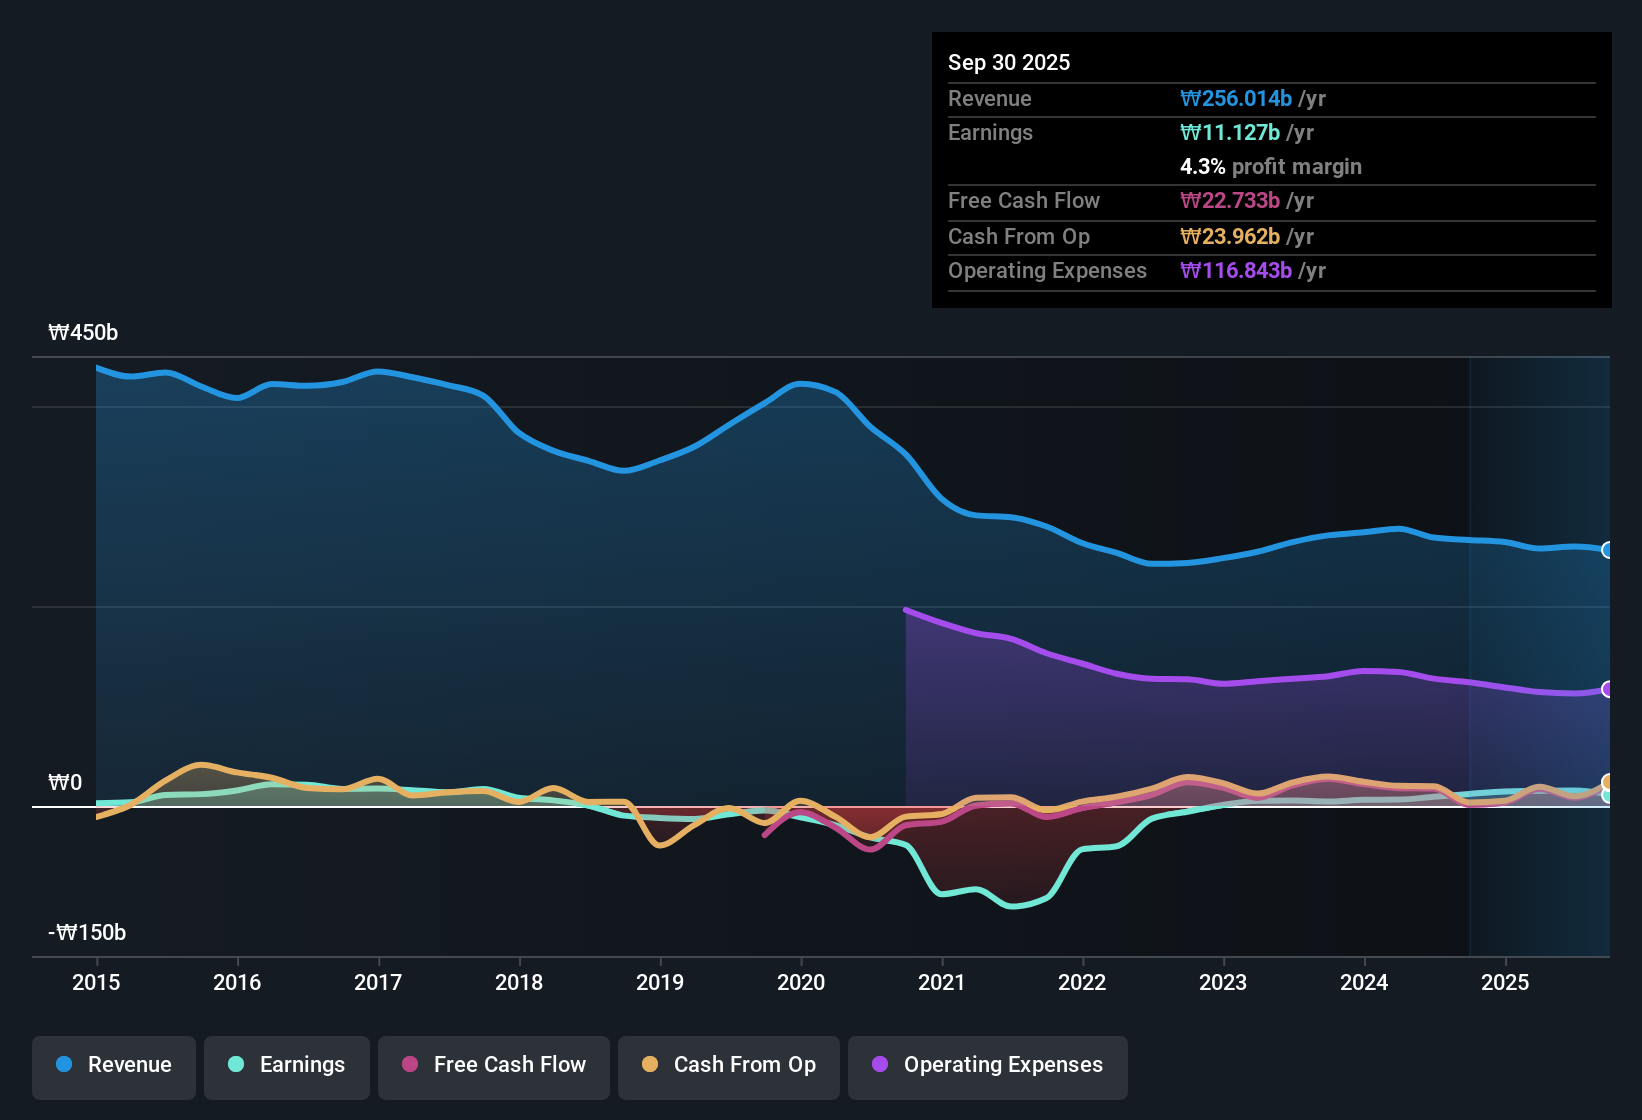Click the ₩256.014b Revenue value

pos(1237,98)
